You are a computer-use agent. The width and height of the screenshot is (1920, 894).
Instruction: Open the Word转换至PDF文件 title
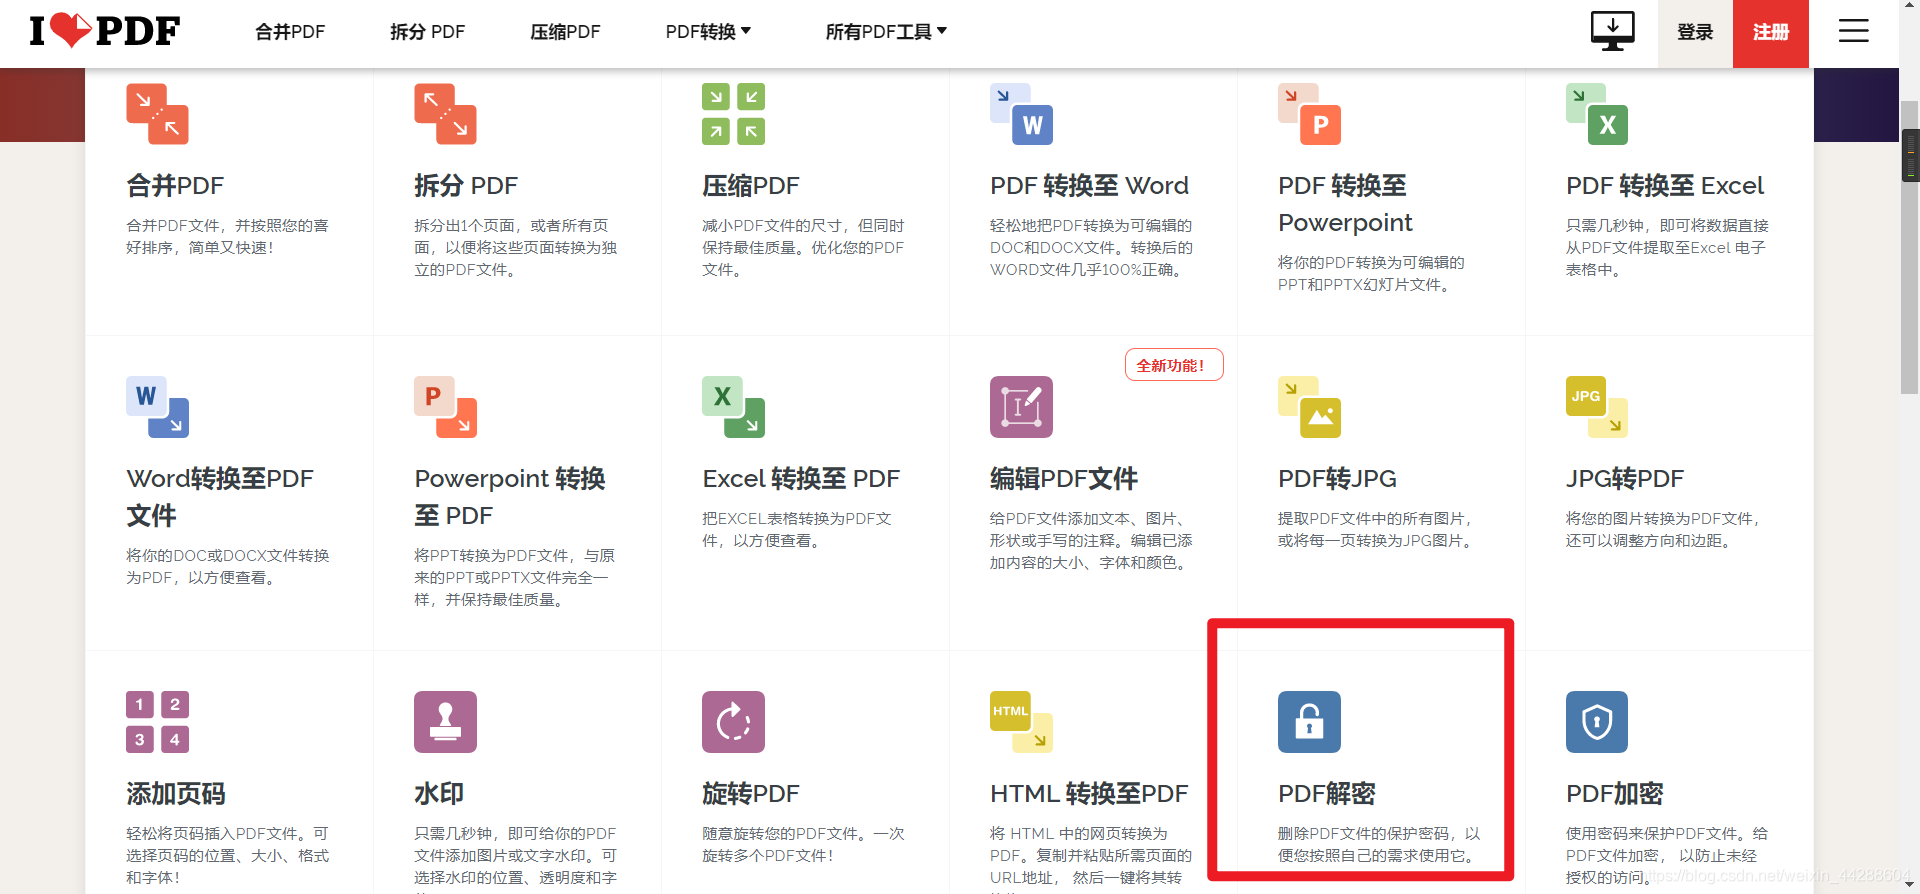pyautogui.click(x=220, y=497)
